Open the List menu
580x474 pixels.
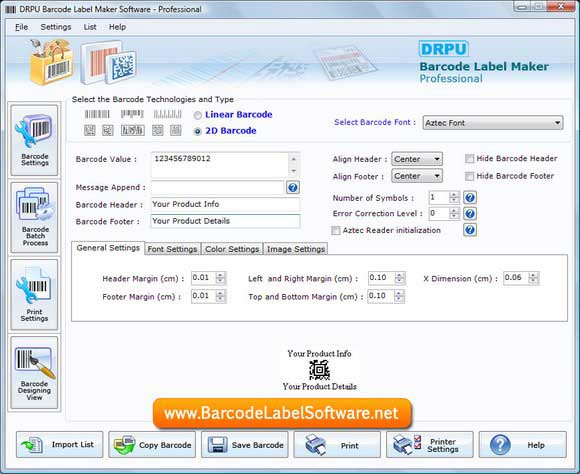(90, 27)
